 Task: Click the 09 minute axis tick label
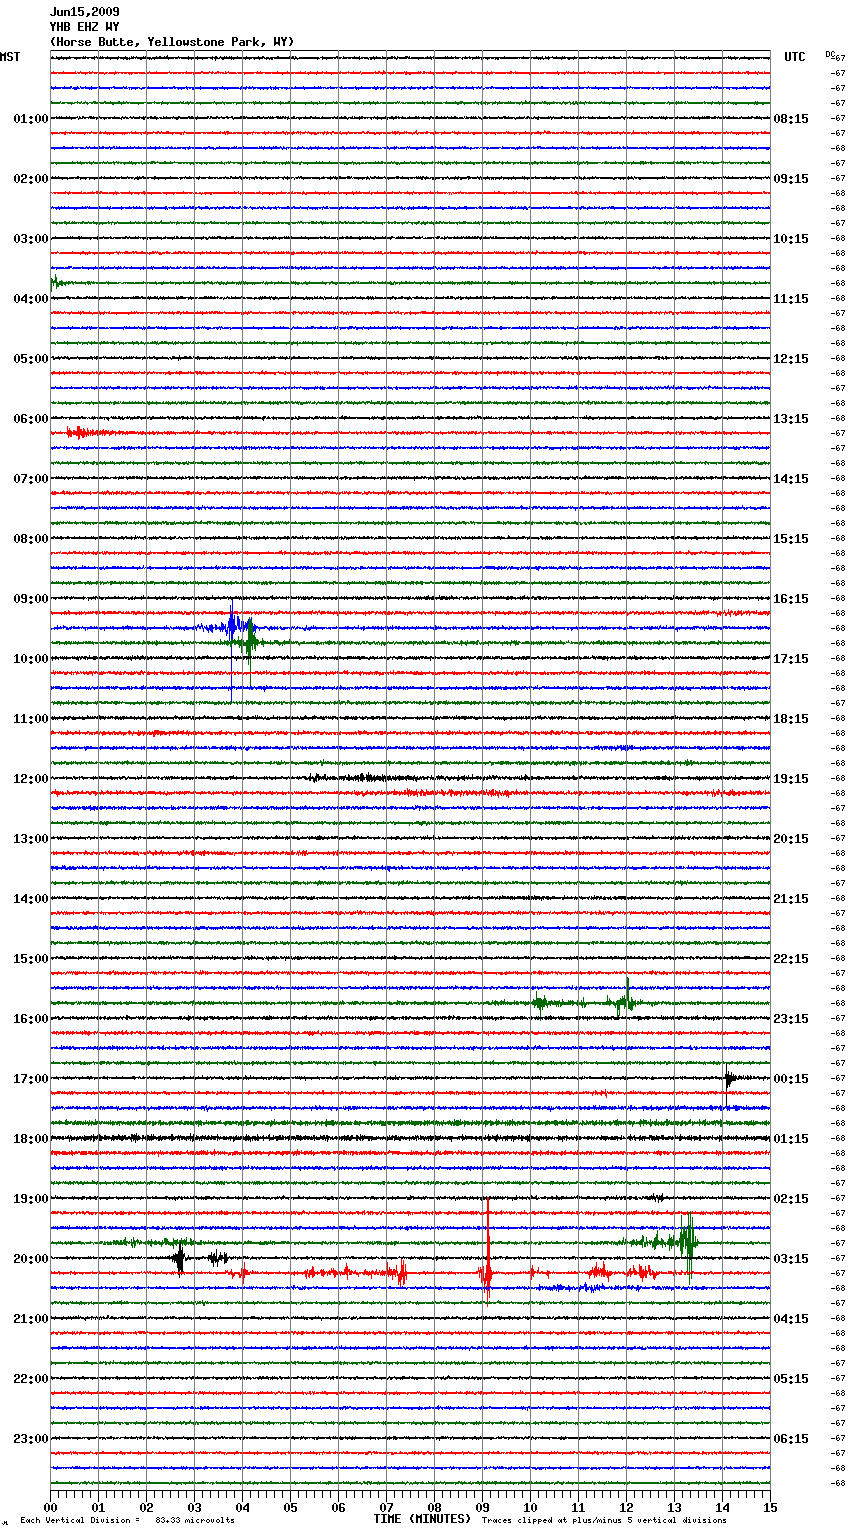(482, 1507)
